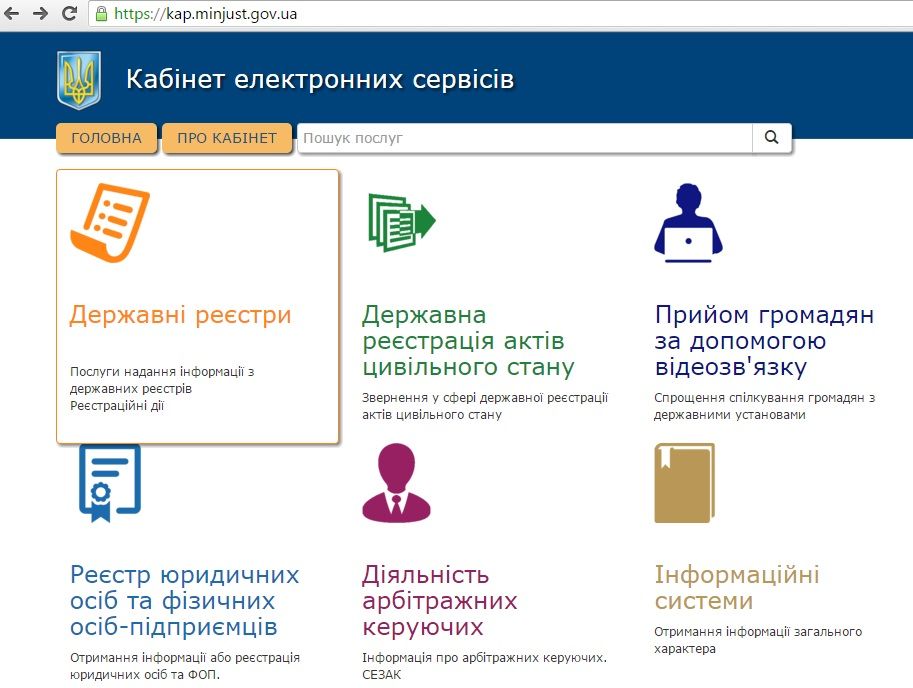
Task: Click the Кабінет електронних сервісів site title
Action: click(320, 79)
